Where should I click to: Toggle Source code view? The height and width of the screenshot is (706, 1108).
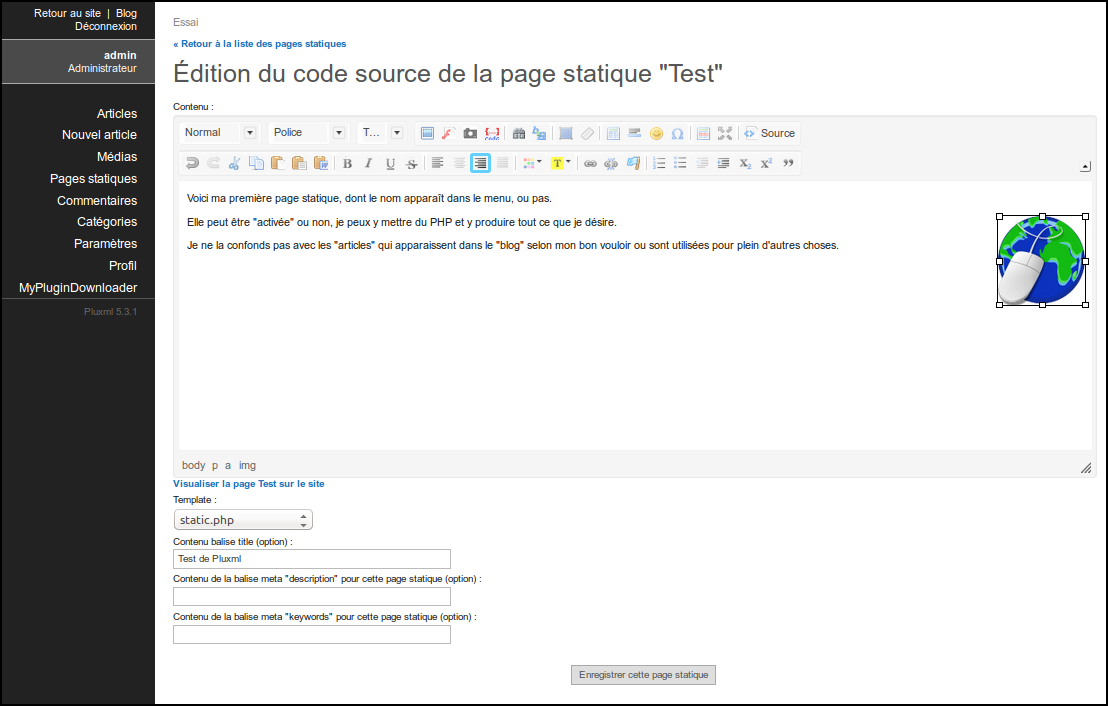(x=769, y=133)
